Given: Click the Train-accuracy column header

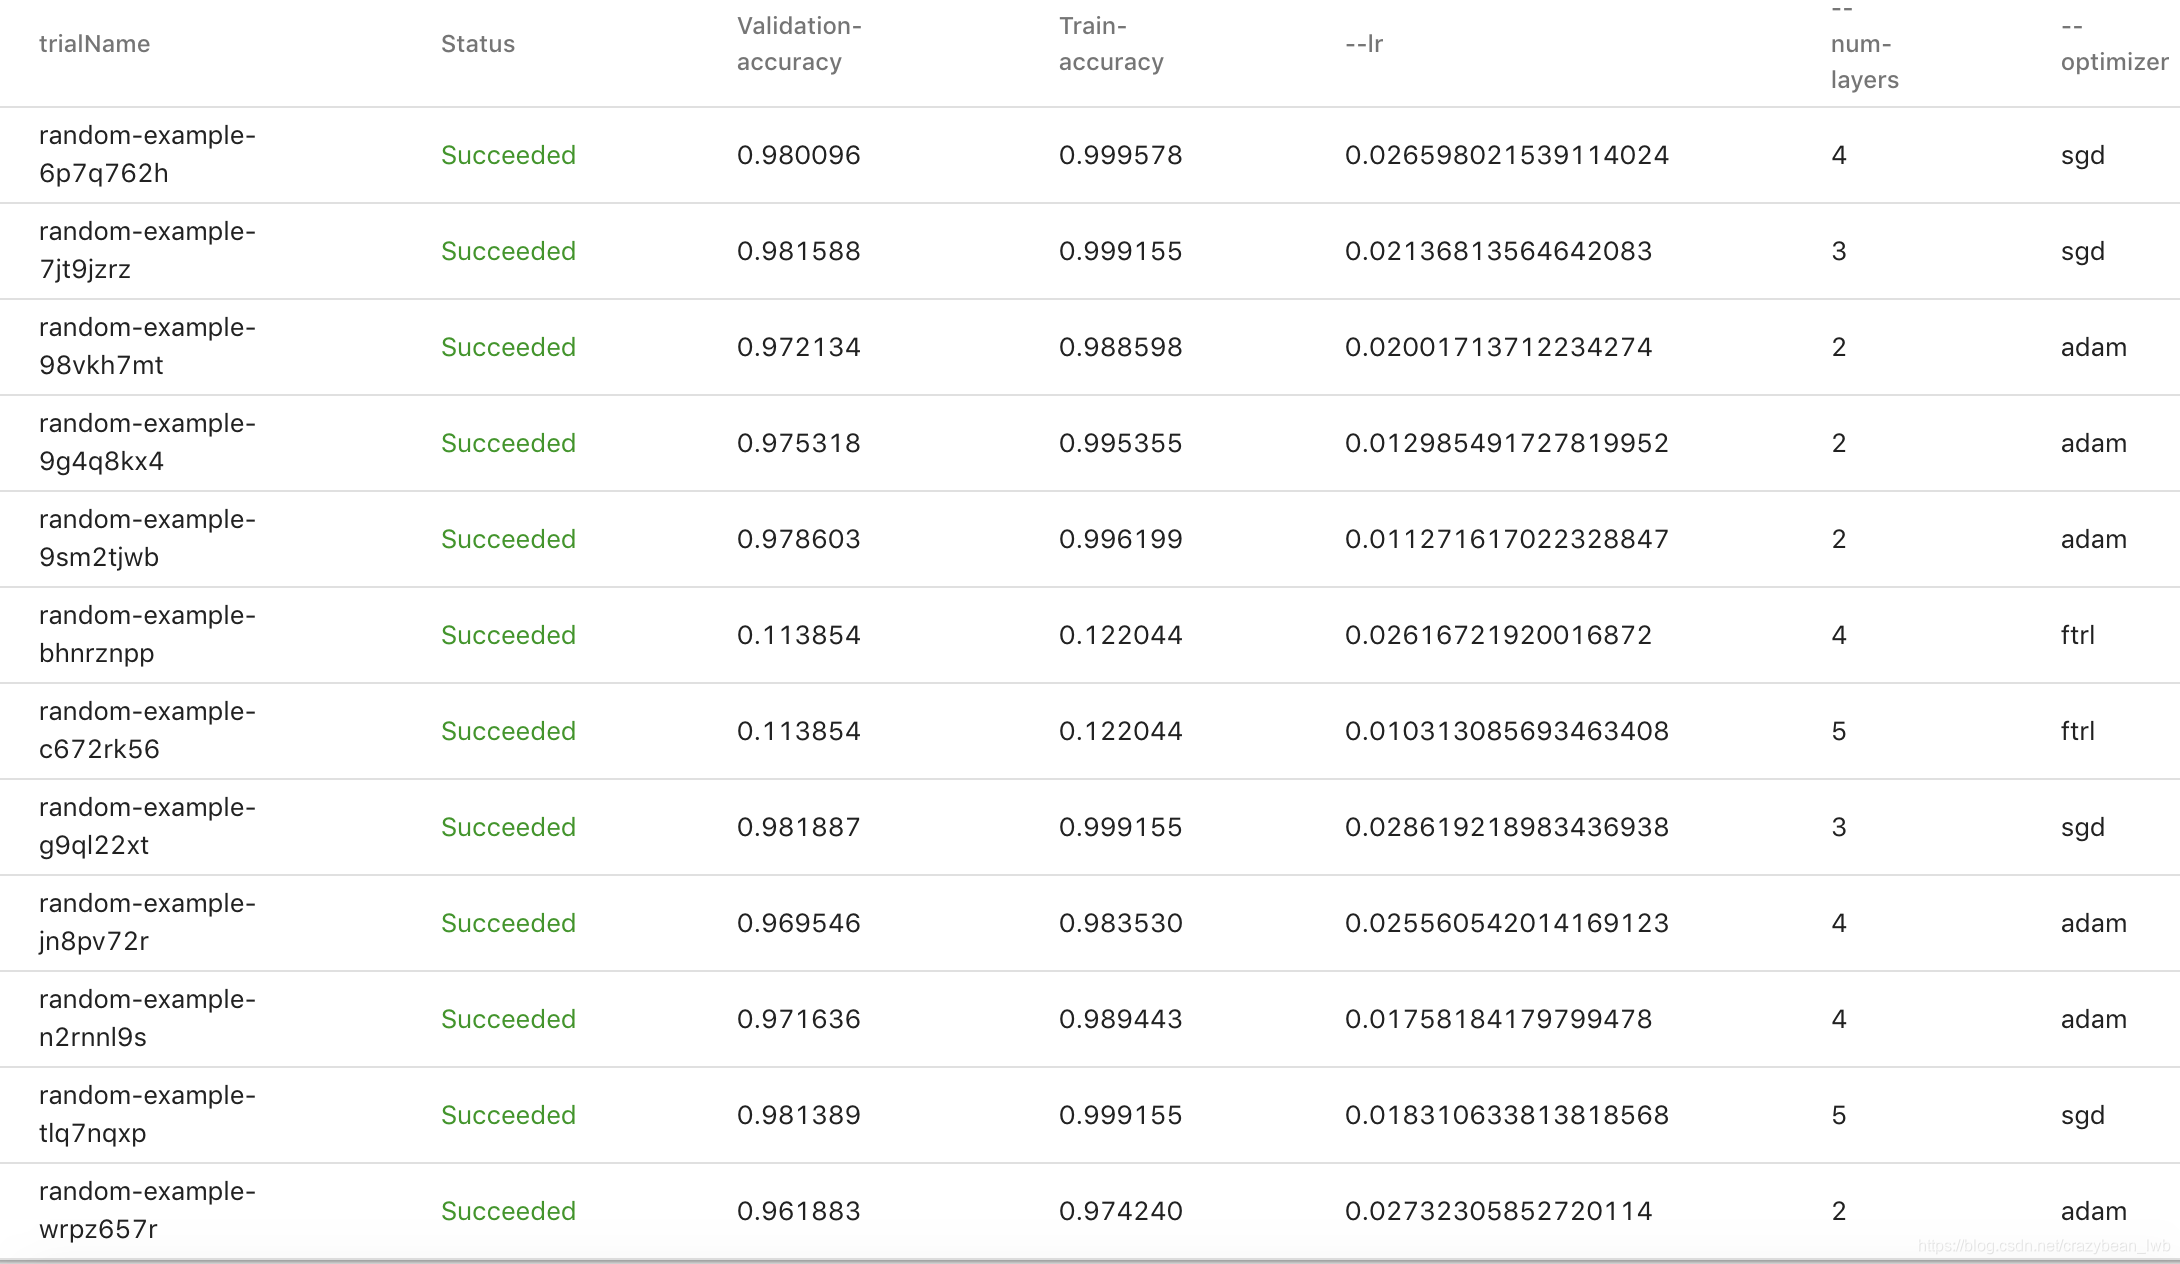Looking at the screenshot, I should [1111, 44].
